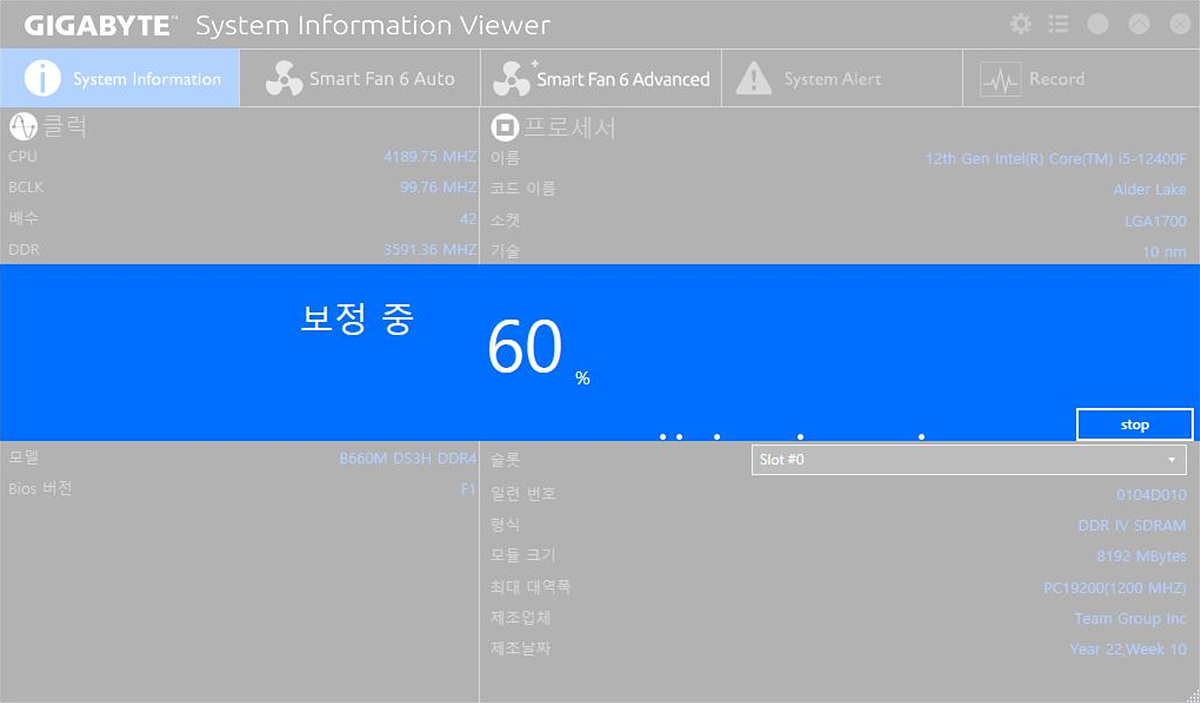Screen dimensions: 1200x703
Task: Click the processor chip icon beside 프로세서
Action: pyautogui.click(x=503, y=128)
